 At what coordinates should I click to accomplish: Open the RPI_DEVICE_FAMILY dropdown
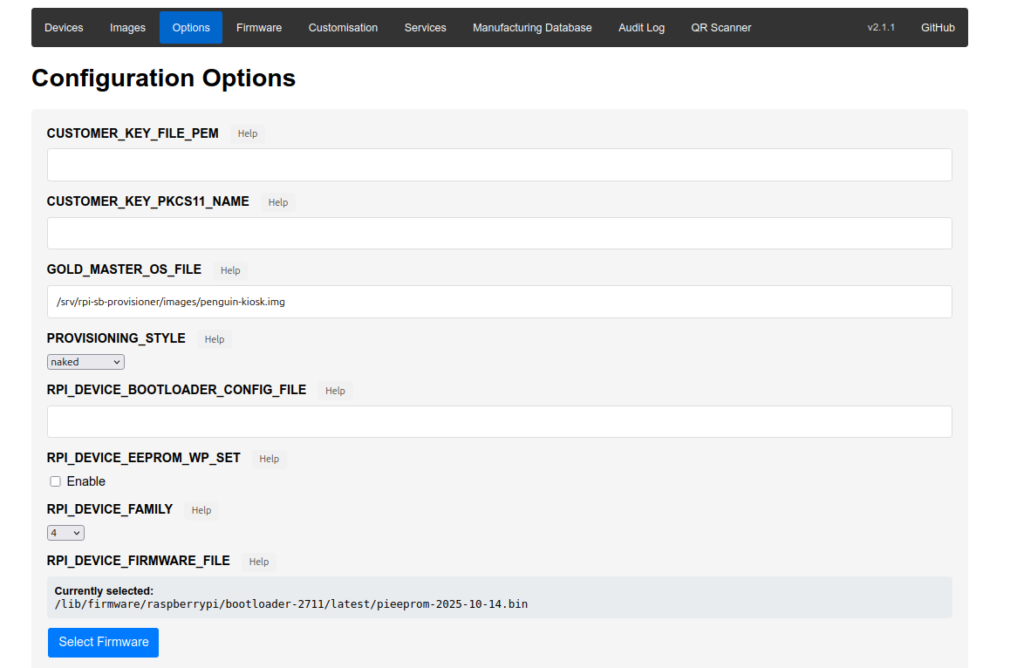pos(66,533)
